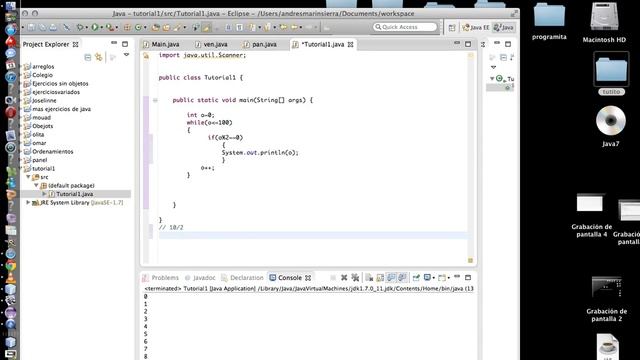Click Remove Launch icon in Console
Screen dimensions: 640x360
click(344, 278)
